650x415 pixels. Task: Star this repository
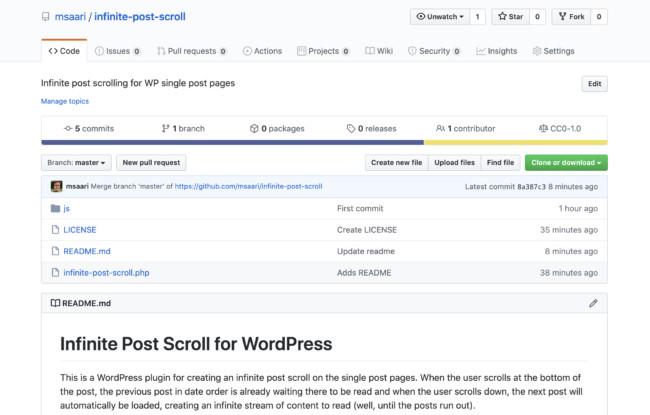point(511,17)
